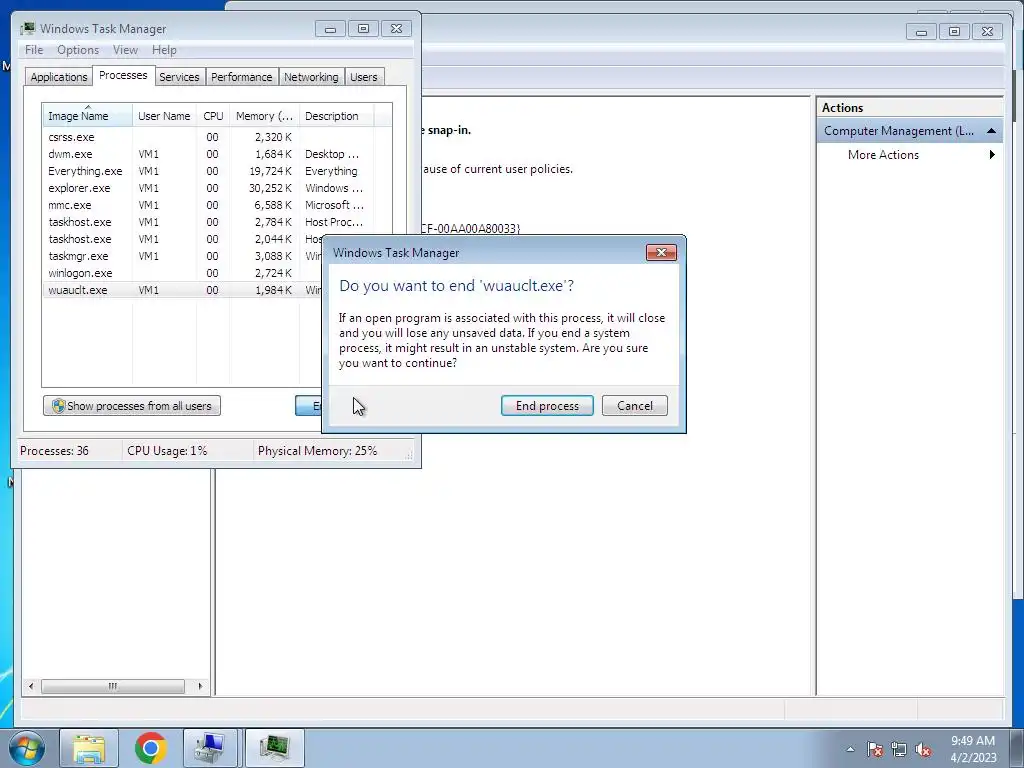Select wuauclt.exe process row

[182, 290]
